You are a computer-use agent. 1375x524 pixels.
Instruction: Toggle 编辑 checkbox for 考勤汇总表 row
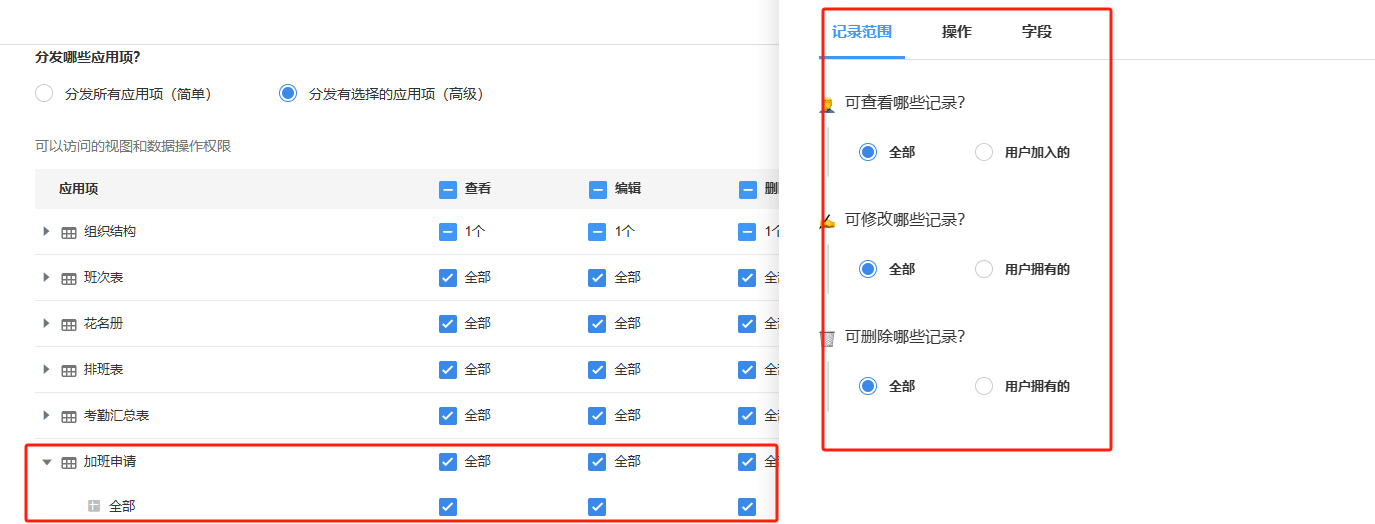click(597, 416)
